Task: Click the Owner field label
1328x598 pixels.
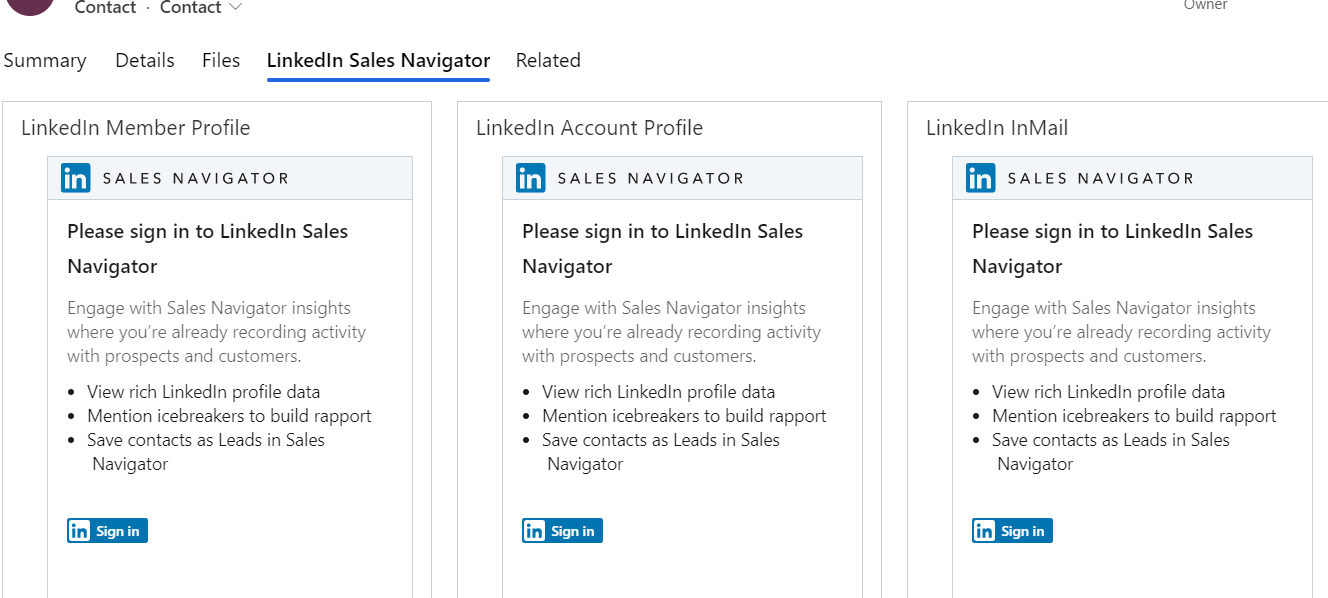Action: click(1205, 5)
